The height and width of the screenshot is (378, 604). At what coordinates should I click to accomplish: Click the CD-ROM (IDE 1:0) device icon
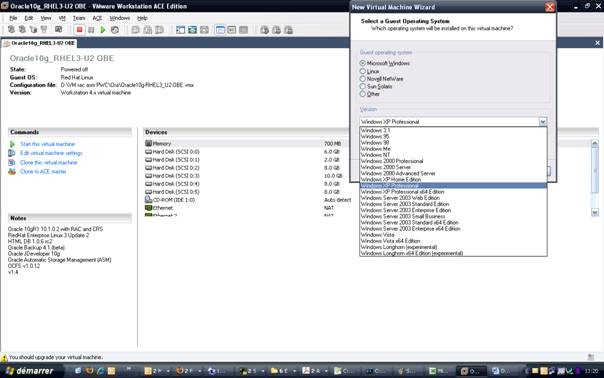click(x=149, y=200)
